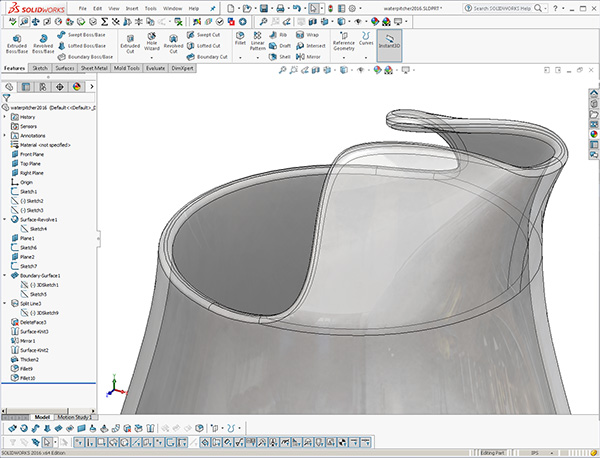
Task: Open the Hole Wizard tool
Action: point(152,41)
